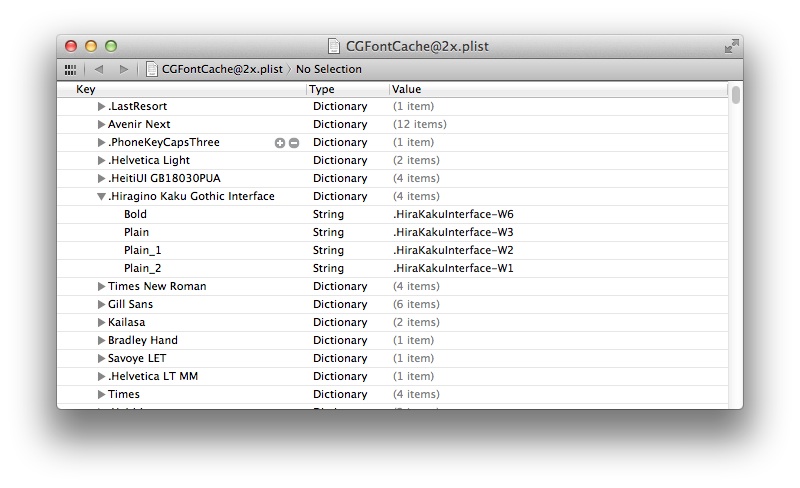Add a row with the plus button beside .PhoneKeyCapsThree

[x=280, y=143]
